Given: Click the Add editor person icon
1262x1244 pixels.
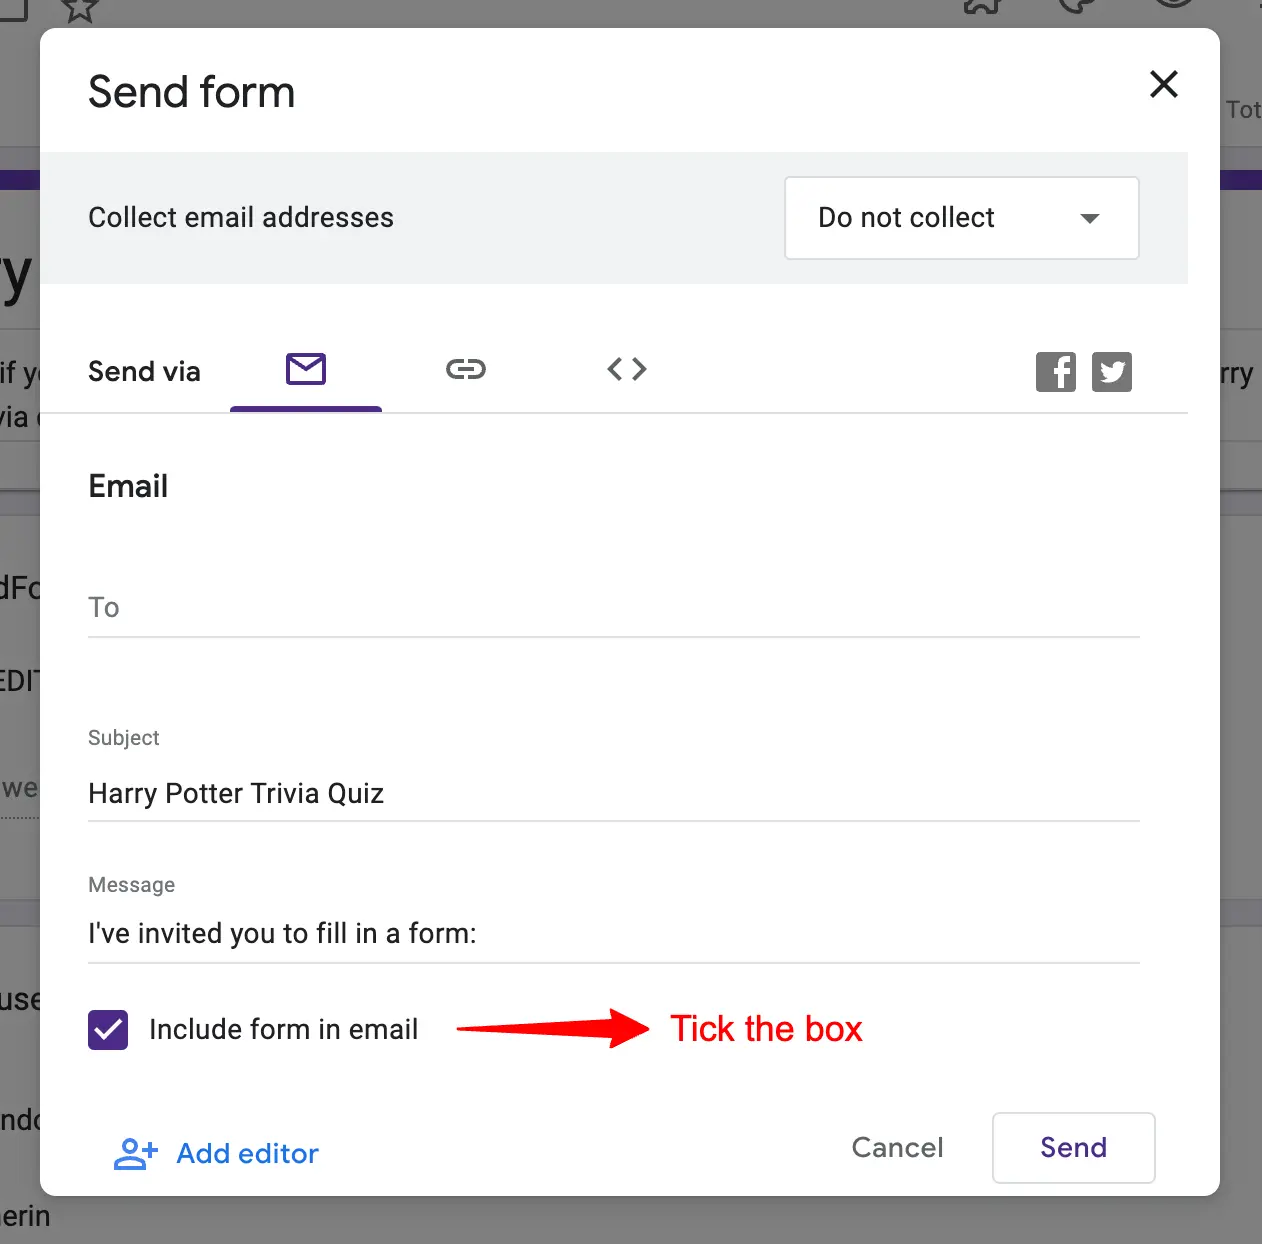Looking at the screenshot, I should (x=135, y=1153).
